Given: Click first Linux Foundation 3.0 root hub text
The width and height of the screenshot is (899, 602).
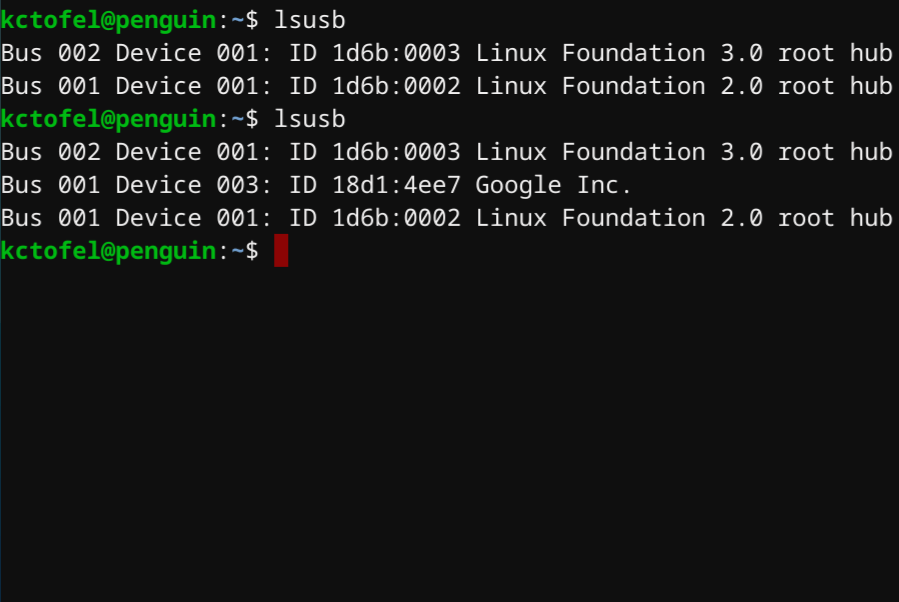Looking at the screenshot, I should coord(684,53).
